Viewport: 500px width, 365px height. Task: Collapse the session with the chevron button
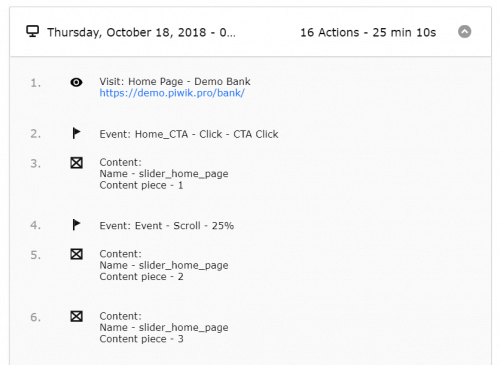click(464, 32)
